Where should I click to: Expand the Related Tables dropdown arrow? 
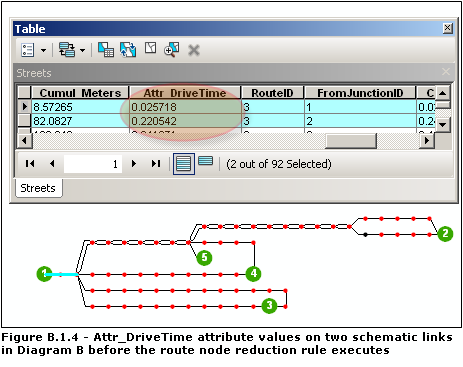82,51
